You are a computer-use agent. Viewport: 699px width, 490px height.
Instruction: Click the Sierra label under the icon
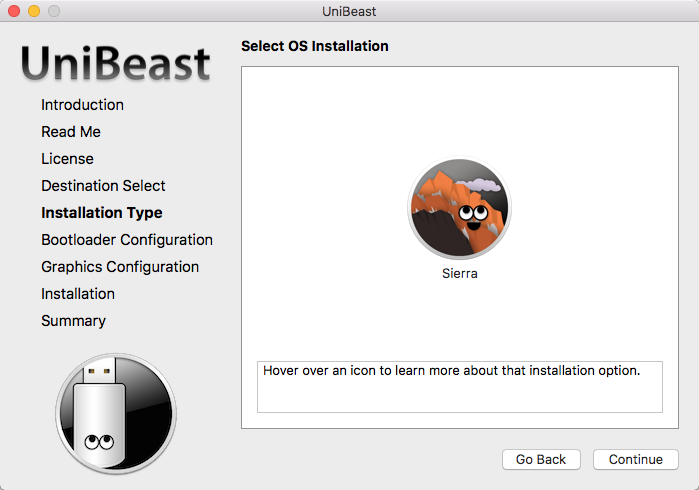[460, 273]
